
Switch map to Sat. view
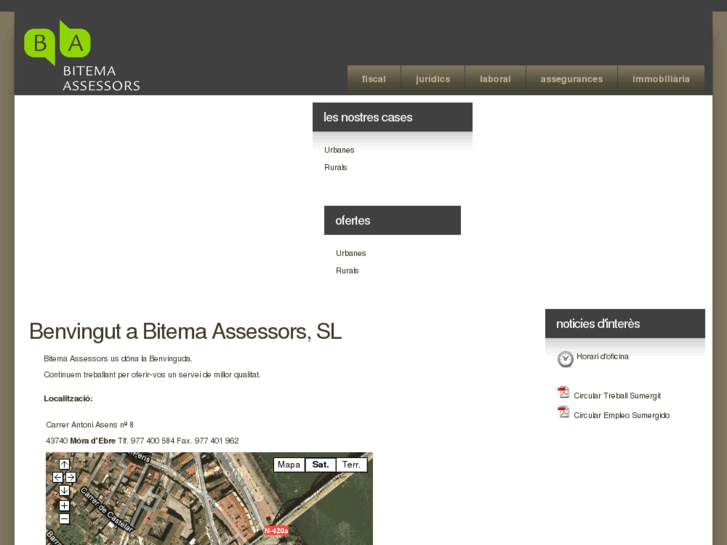(x=320, y=465)
